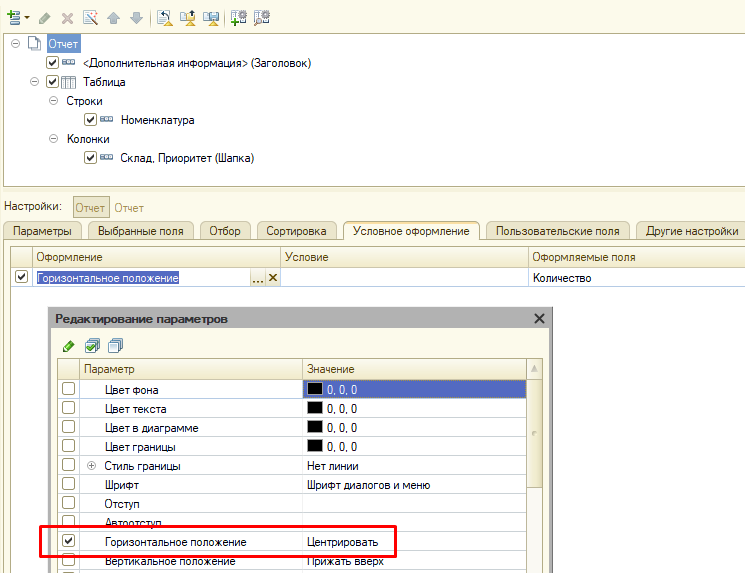This screenshot has height=573, width=745.
Task: Click the Нет линии value cell
Action: [x=414, y=466]
